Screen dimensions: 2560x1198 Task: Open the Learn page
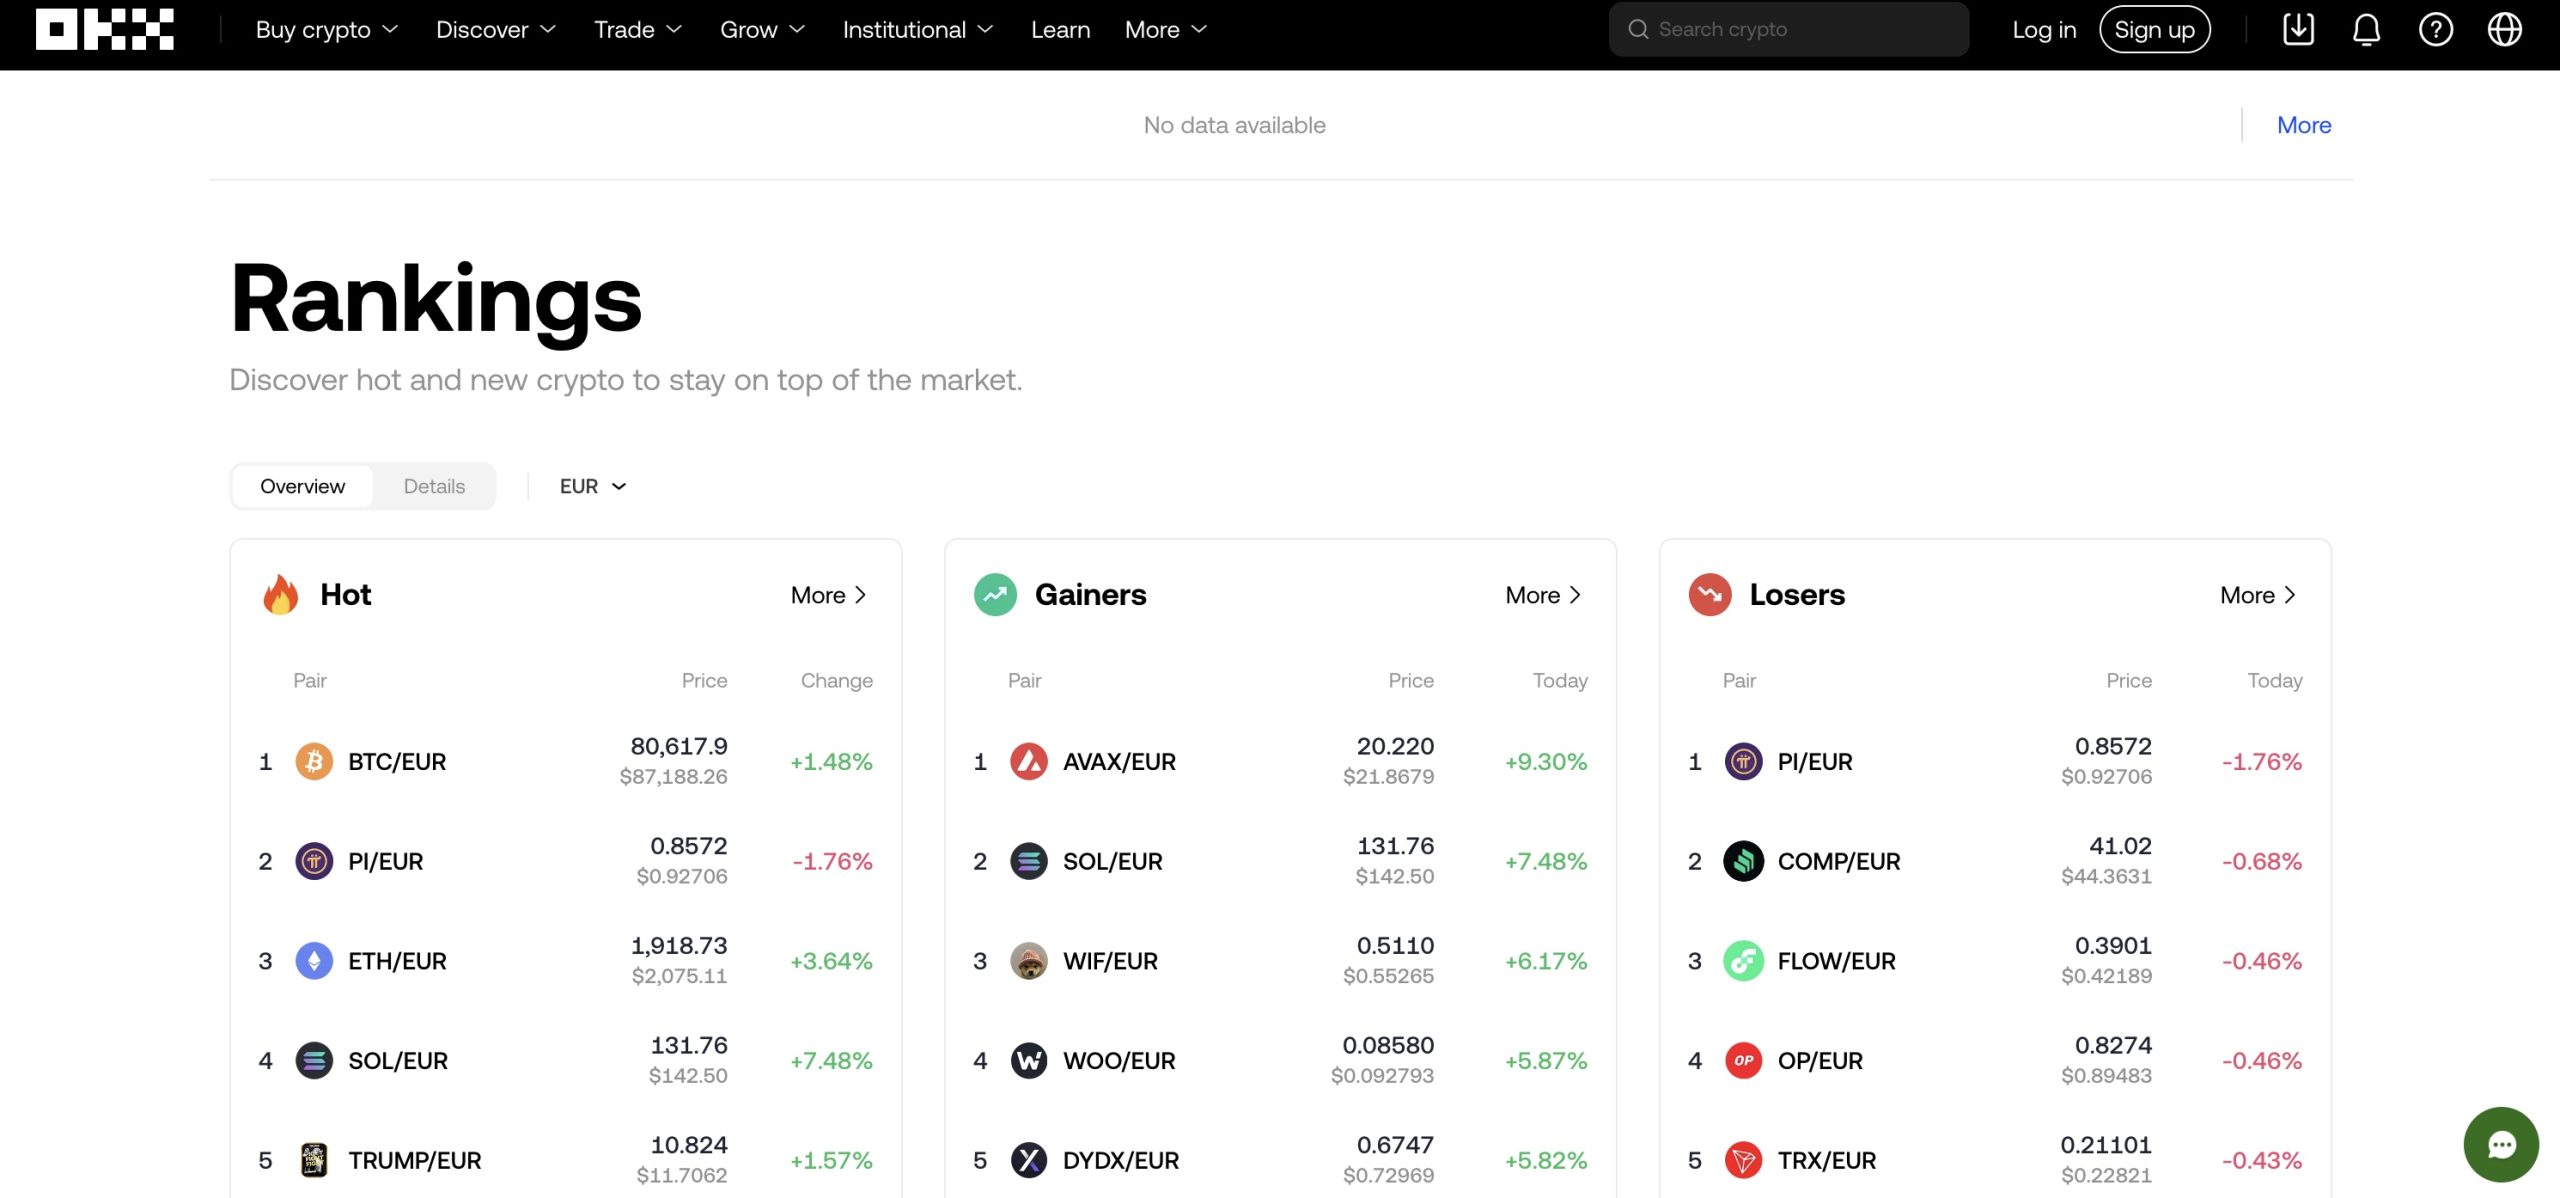1060,29
